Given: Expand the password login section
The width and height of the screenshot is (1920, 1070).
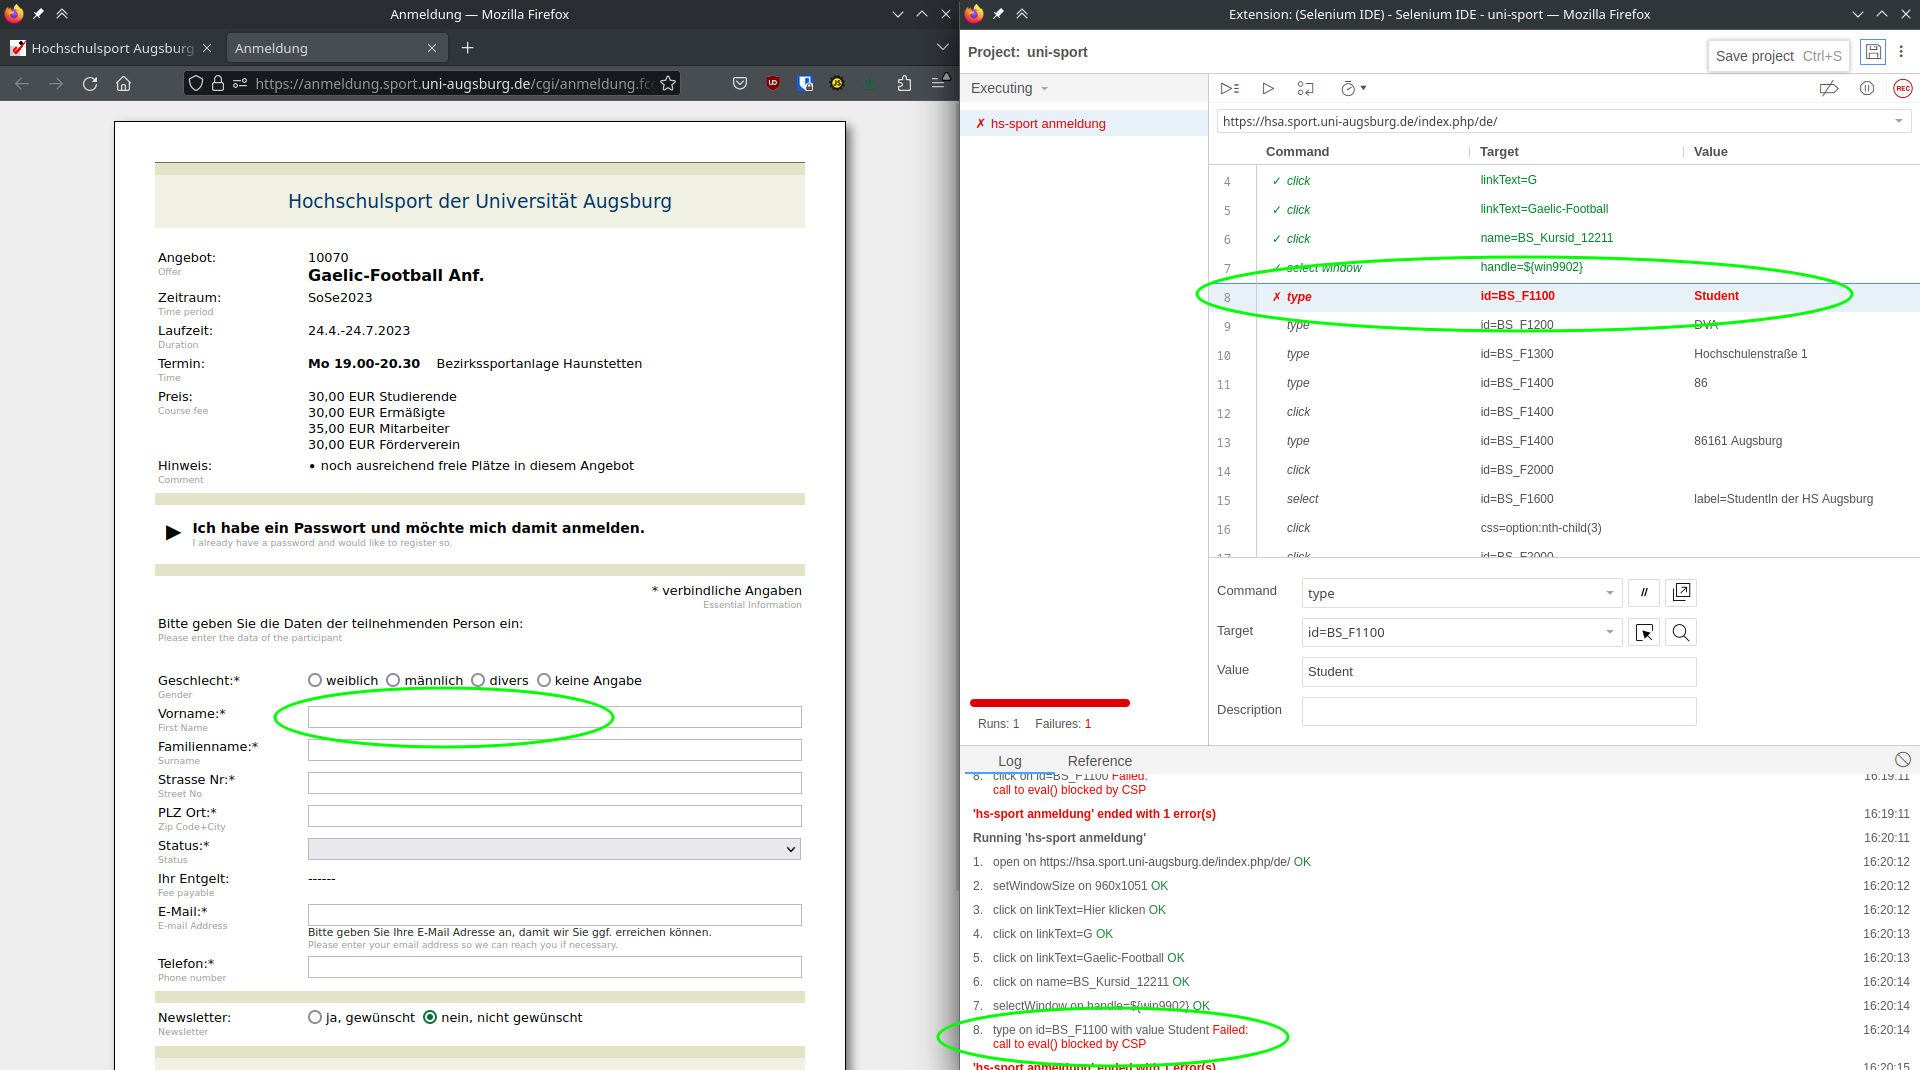Looking at the screenshot, I should point(173,532).
